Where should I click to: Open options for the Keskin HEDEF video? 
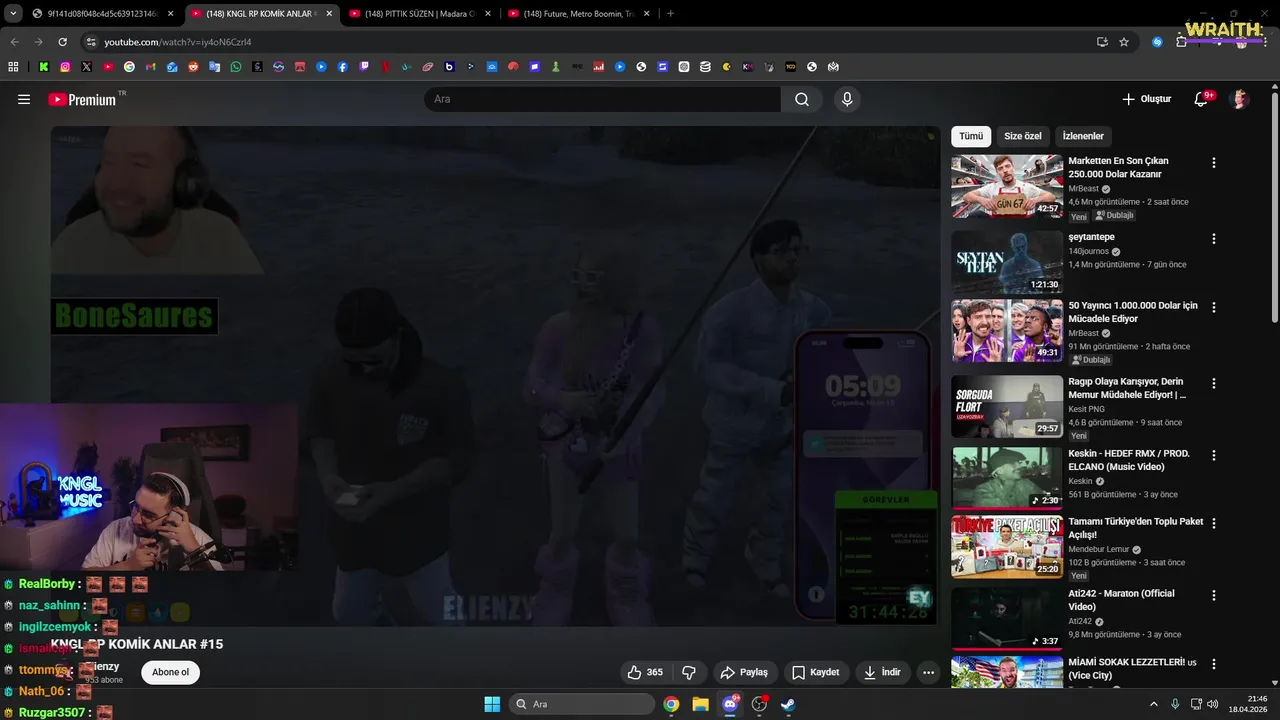[1214, 455]
